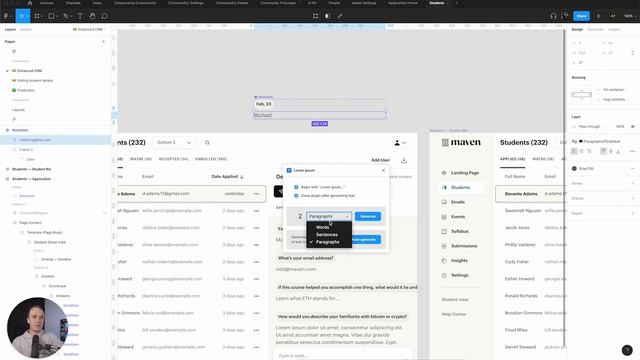
Task: Click the text align top icon
Action: [603, 151]
